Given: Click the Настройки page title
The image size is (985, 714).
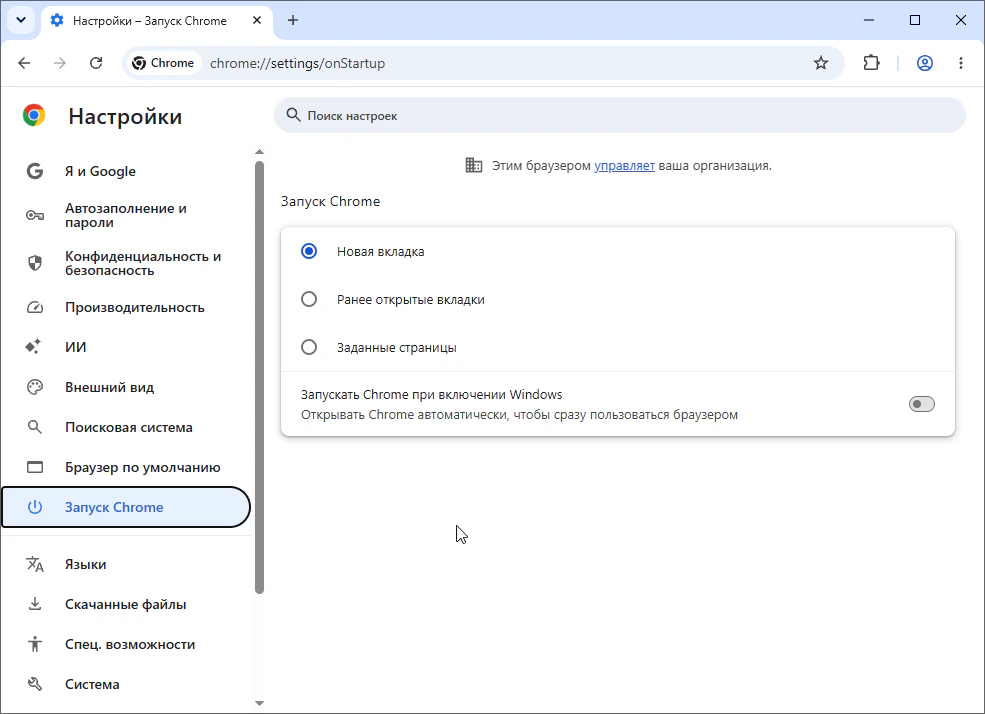Looking at the screenshot, I should (x=125, y=116).
